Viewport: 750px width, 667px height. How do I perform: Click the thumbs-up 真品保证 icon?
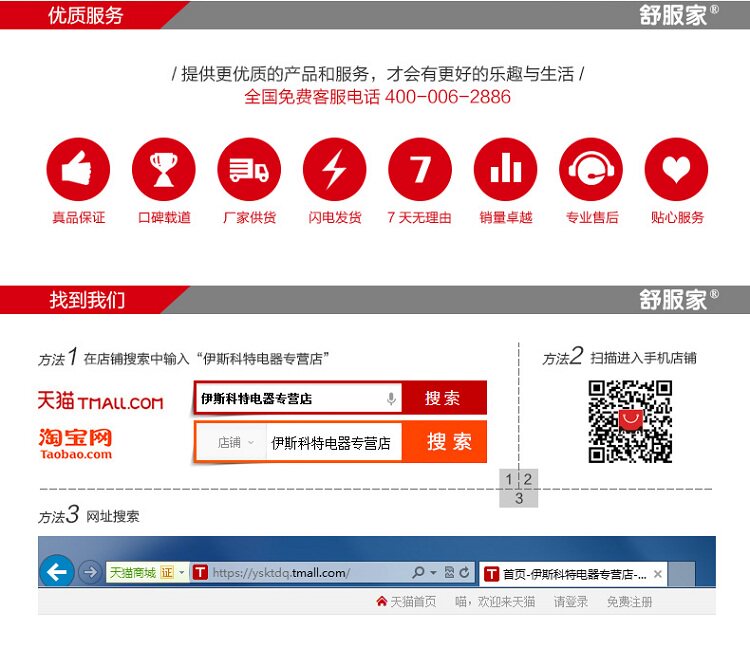pyautogui.click(x=78, y=169)
